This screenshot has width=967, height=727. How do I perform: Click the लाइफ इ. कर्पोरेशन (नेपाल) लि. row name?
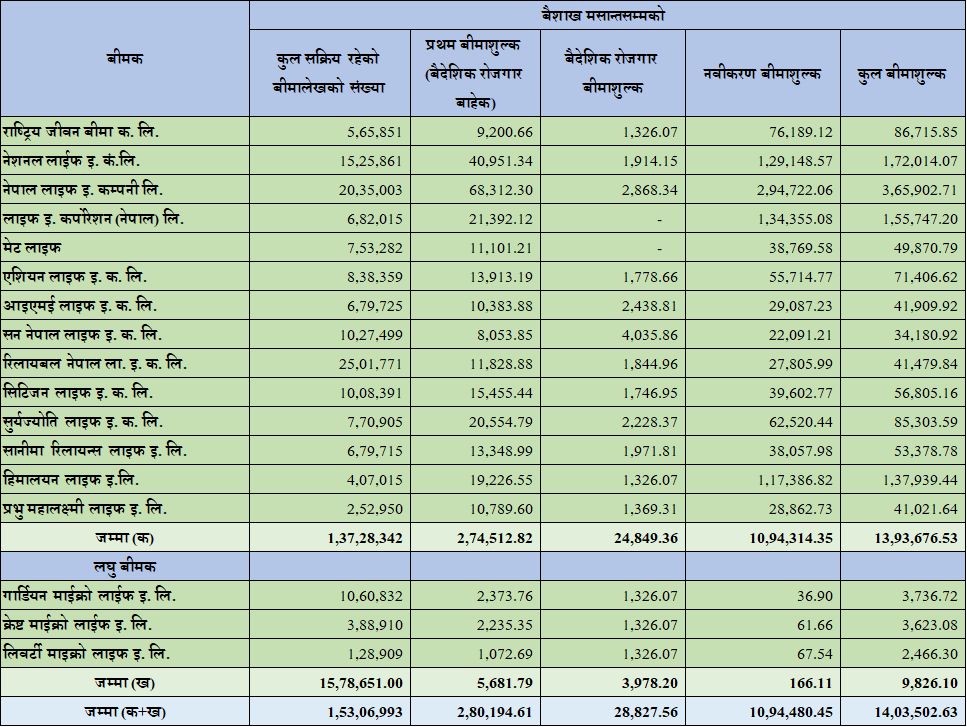[93, 218]
